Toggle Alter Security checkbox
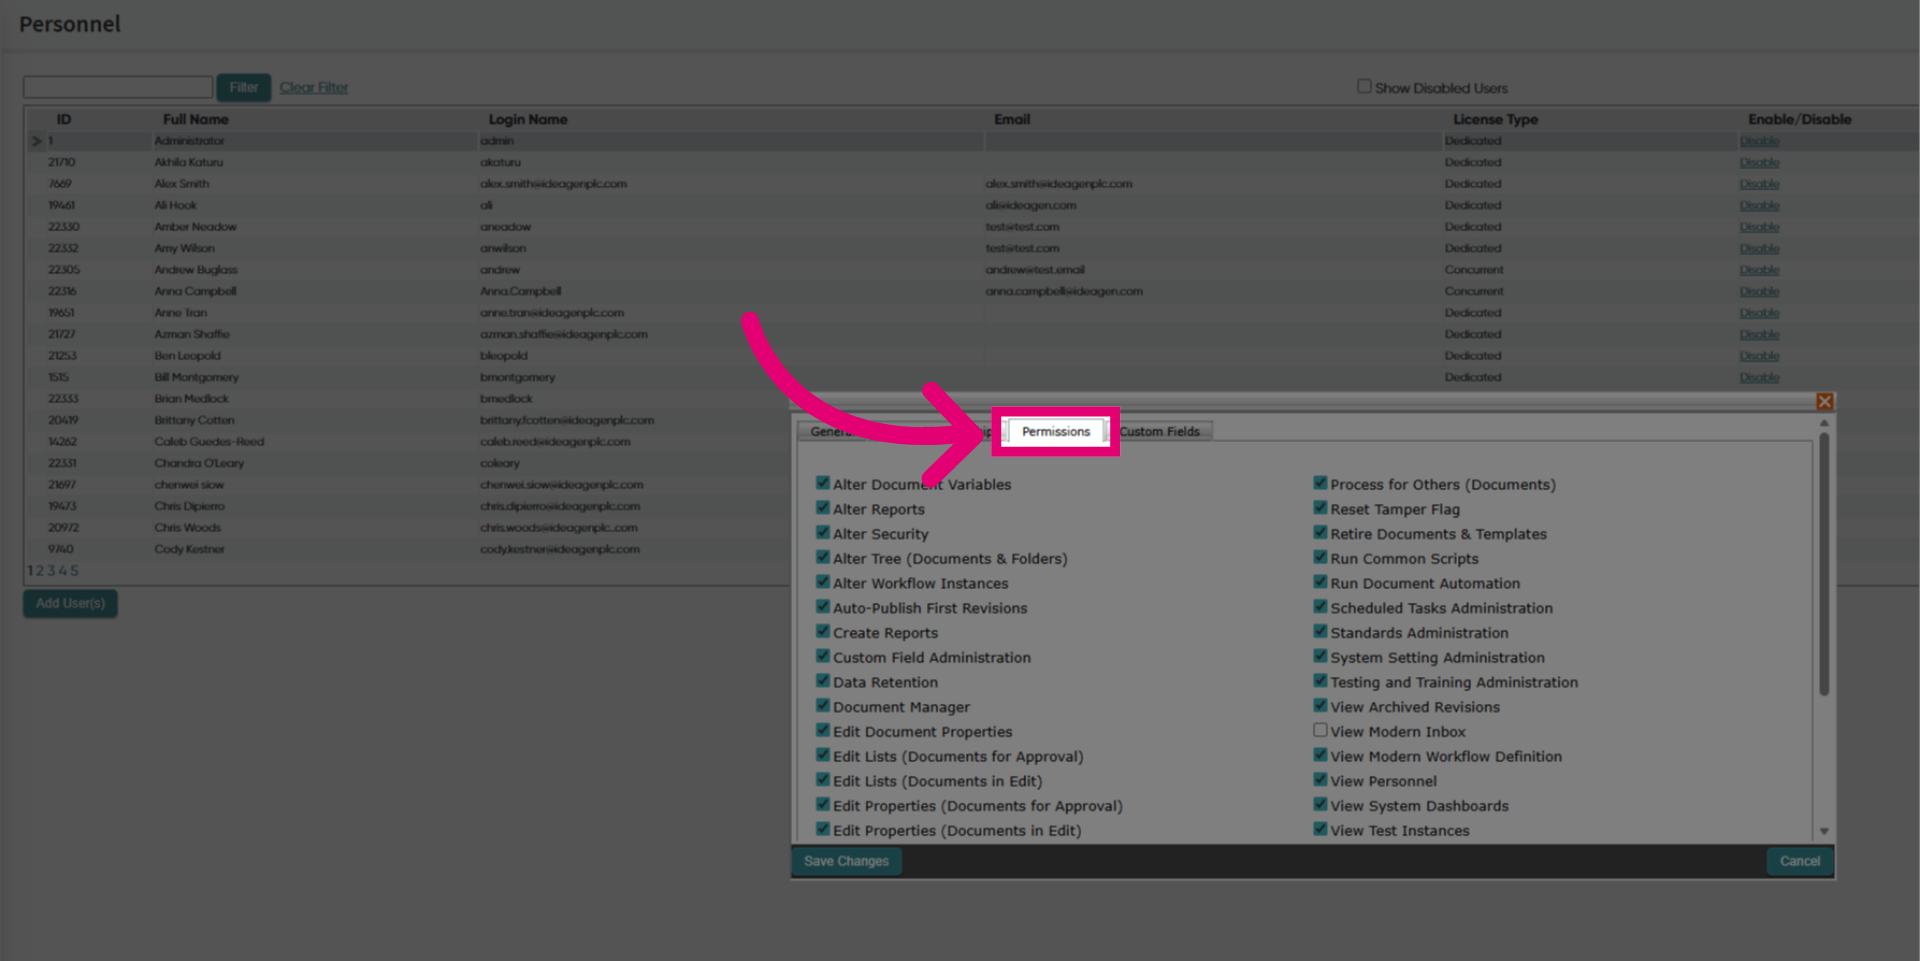The image size is (1920, 961). (822, 532)
